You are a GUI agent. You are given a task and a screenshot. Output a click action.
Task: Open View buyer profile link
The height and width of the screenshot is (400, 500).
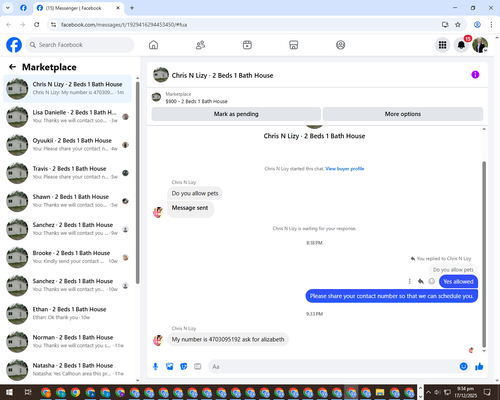(x=345, y=169)
